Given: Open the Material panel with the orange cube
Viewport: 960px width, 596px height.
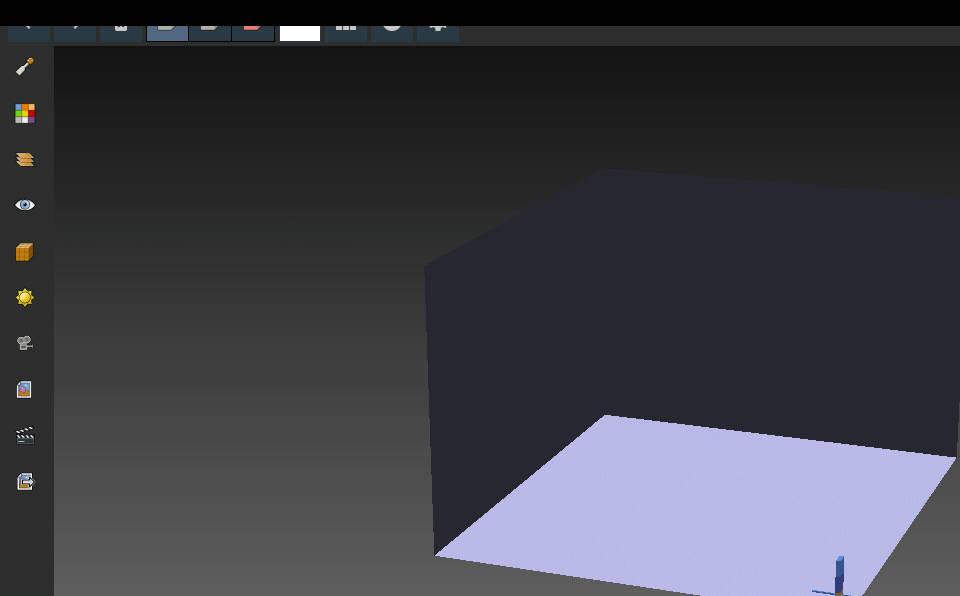Looking at the screenshot, I should coord(25,252).
